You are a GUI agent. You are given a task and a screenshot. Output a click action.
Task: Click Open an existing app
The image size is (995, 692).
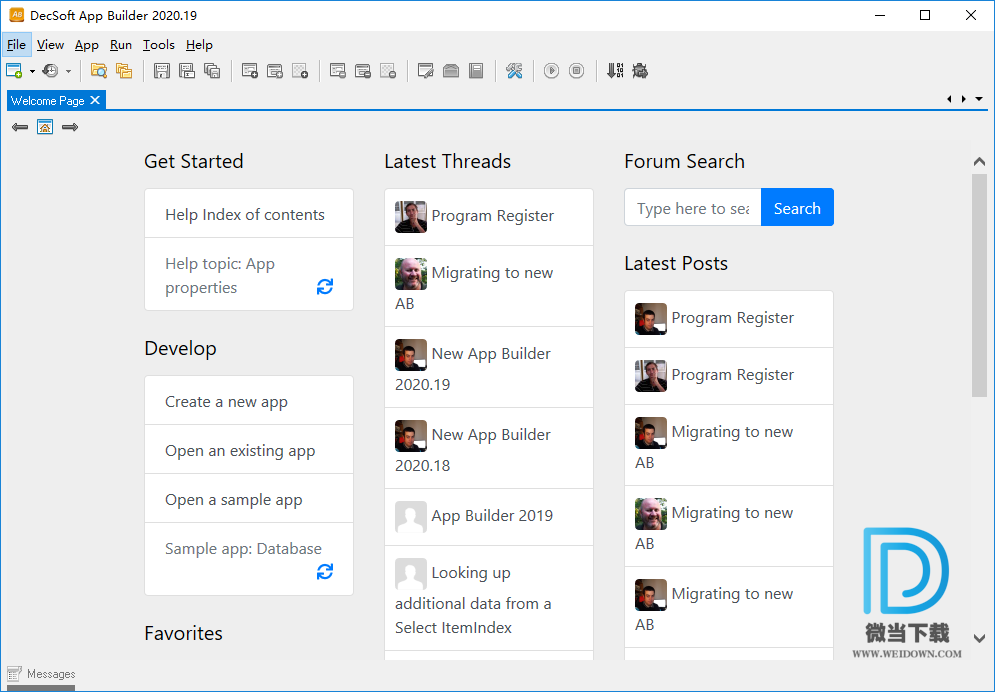(249, 450)
